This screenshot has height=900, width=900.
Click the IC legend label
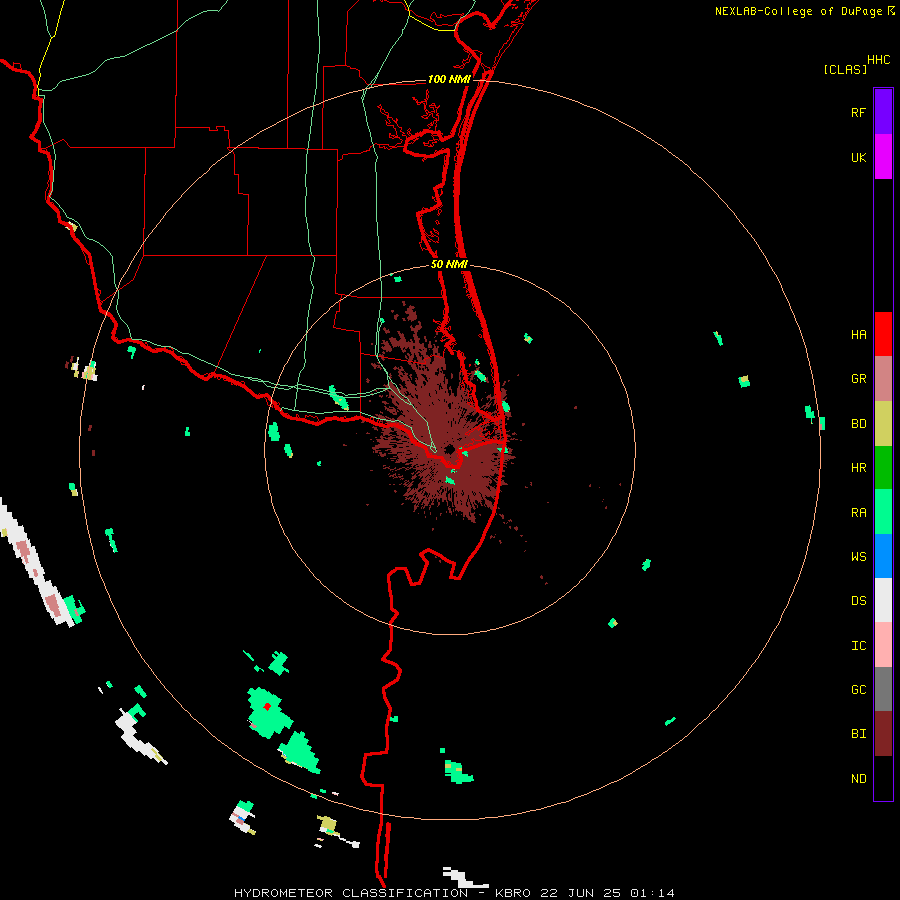tap(858, 646)
